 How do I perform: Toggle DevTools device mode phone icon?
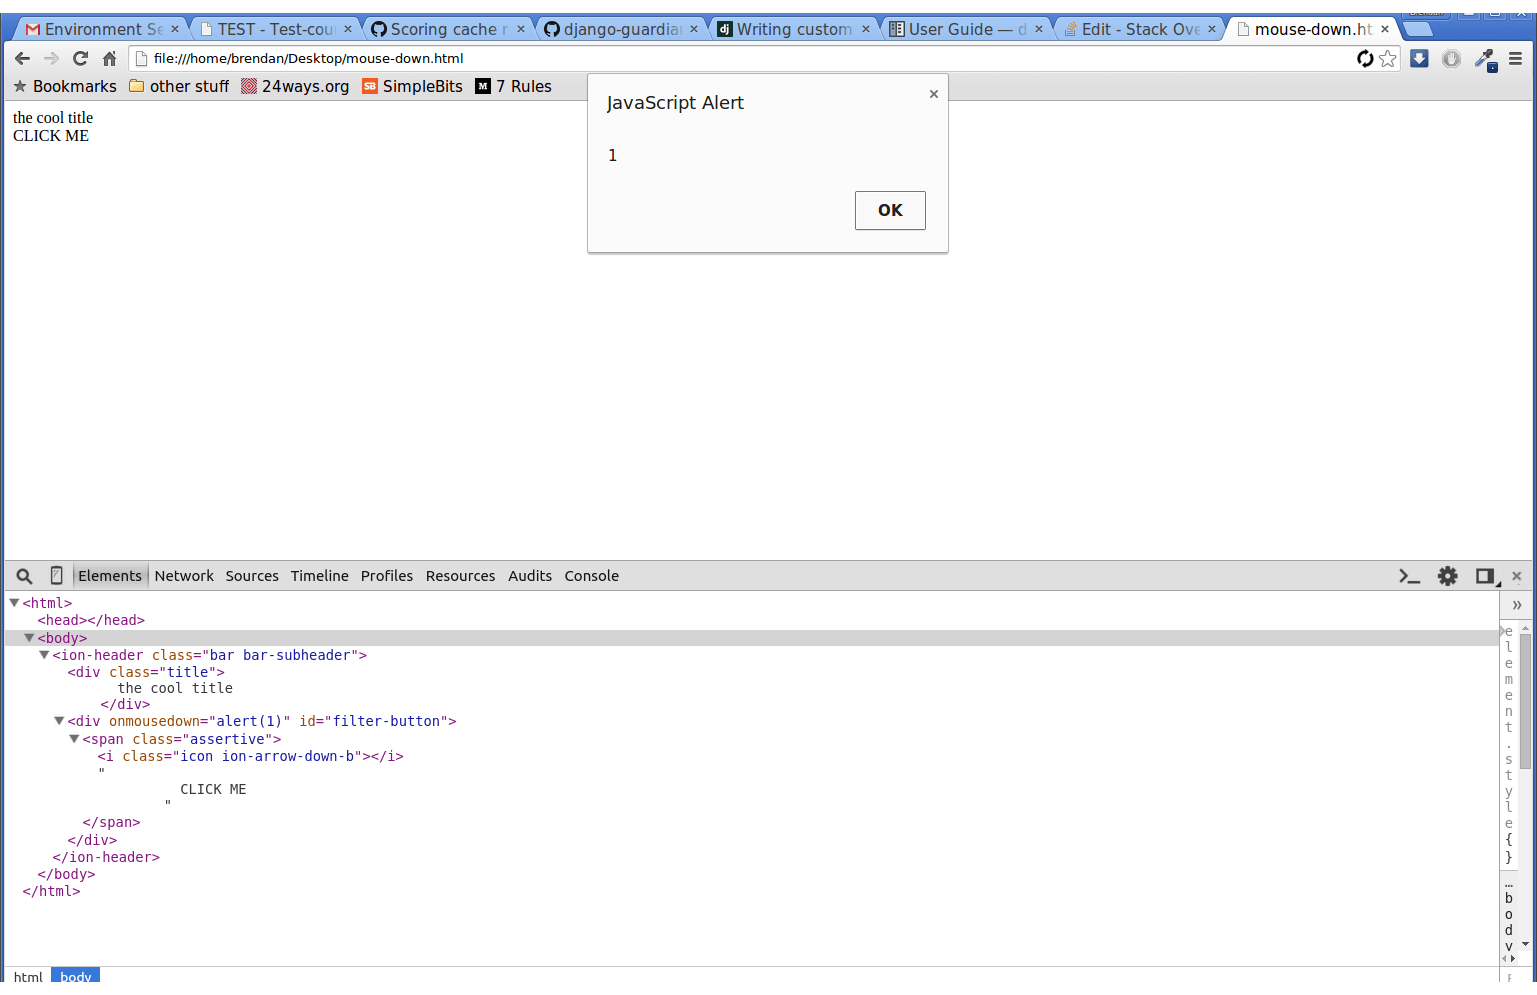click(56, 576)
